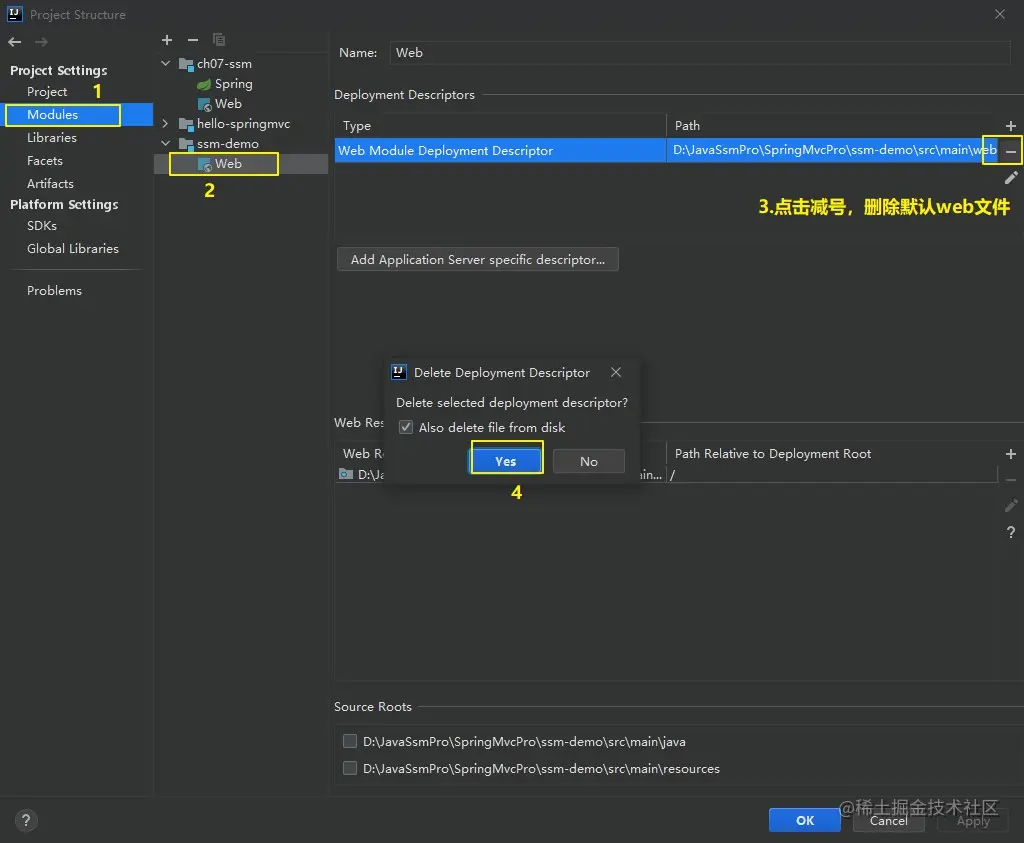Edit deployment descriptor with pencil icon
The width and height of the screenshot is (1024, 843).
click(x=1010, y=178)
